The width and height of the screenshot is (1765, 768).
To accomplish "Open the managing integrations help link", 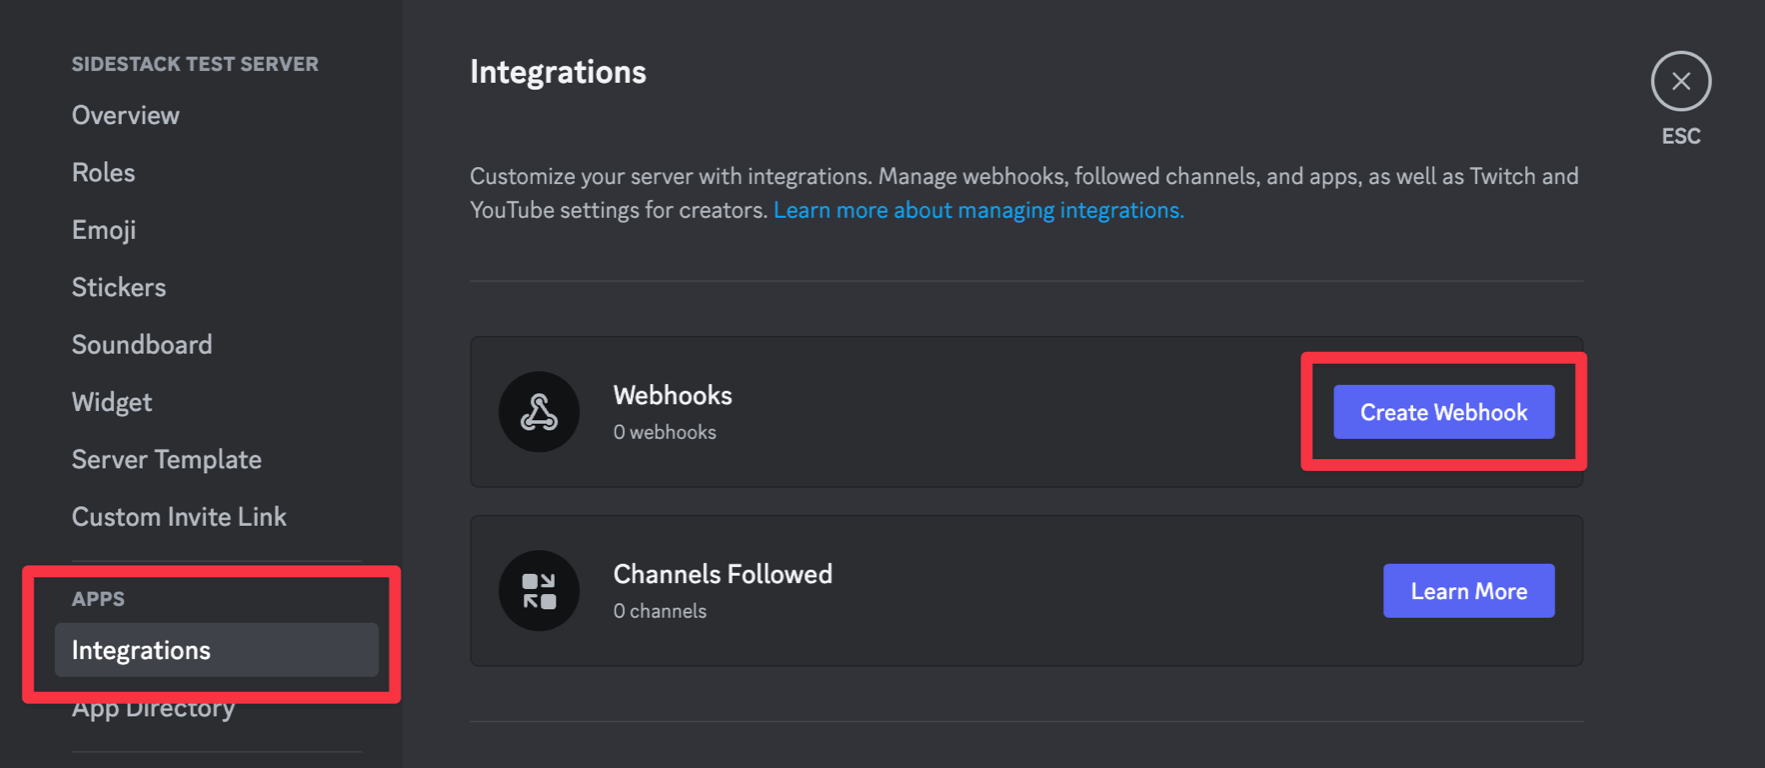I will coord(978,210).
